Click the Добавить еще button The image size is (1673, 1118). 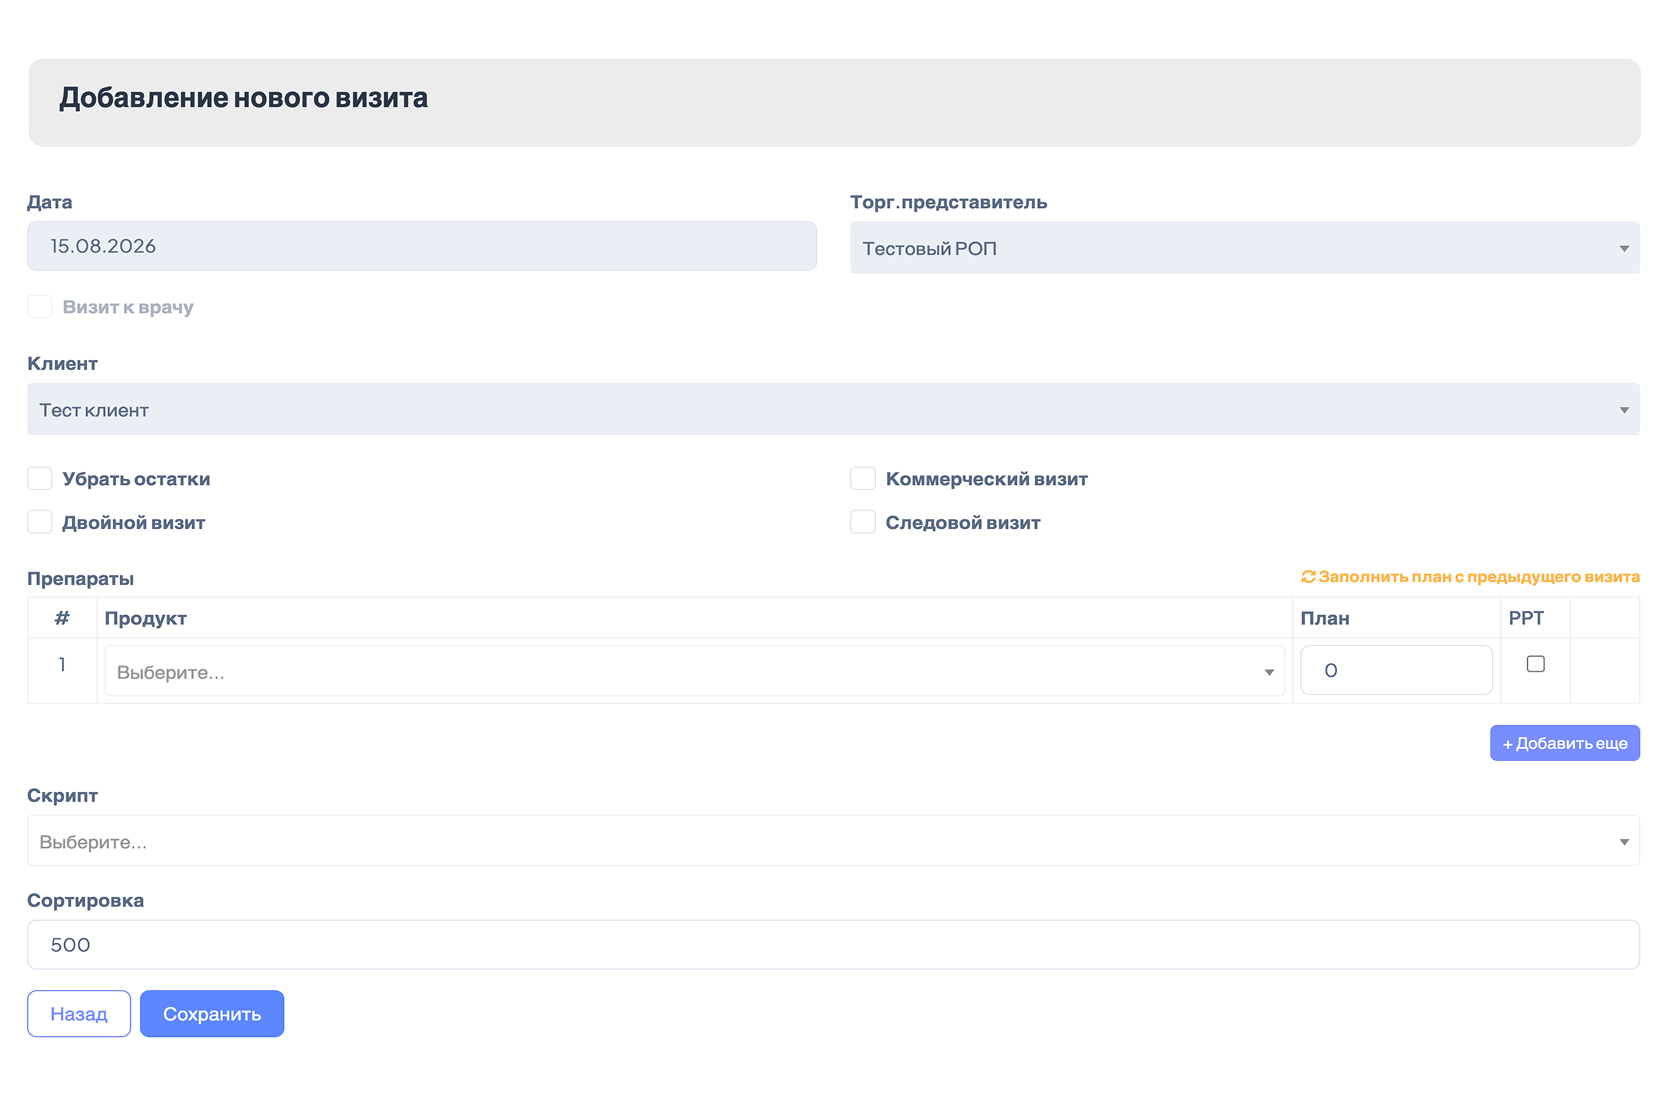click(x=1565, y=743)
